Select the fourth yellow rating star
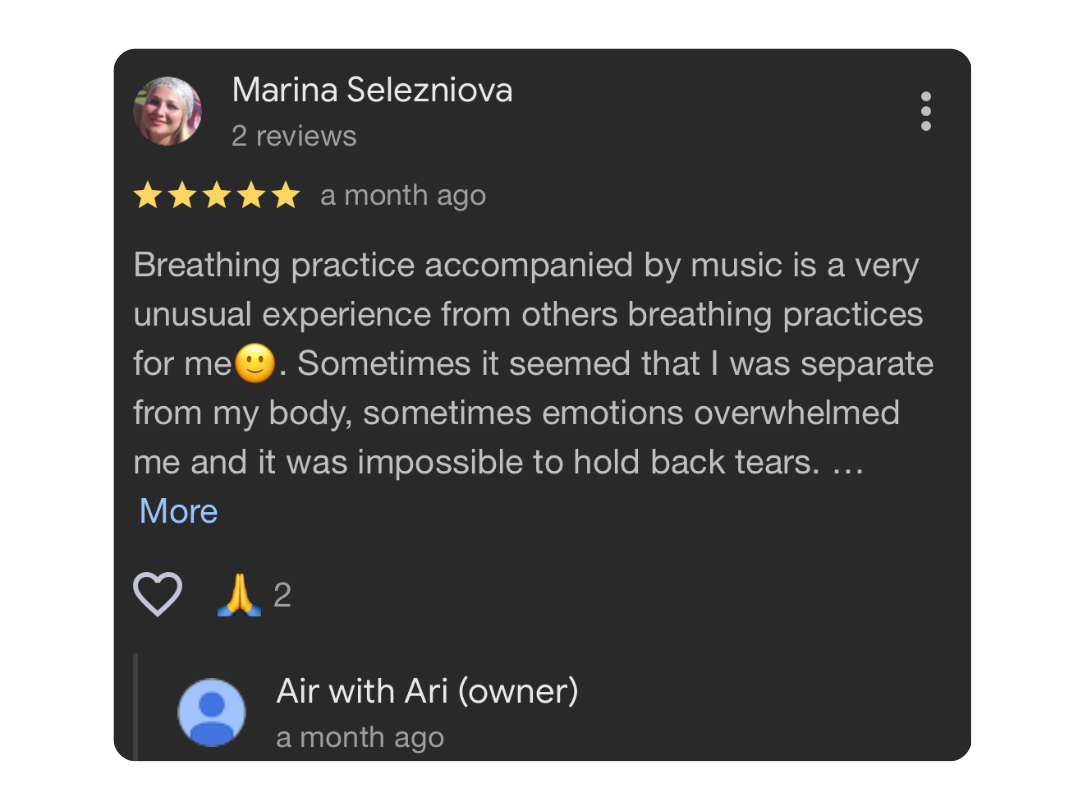1080x810 pixels. point(251,195)
